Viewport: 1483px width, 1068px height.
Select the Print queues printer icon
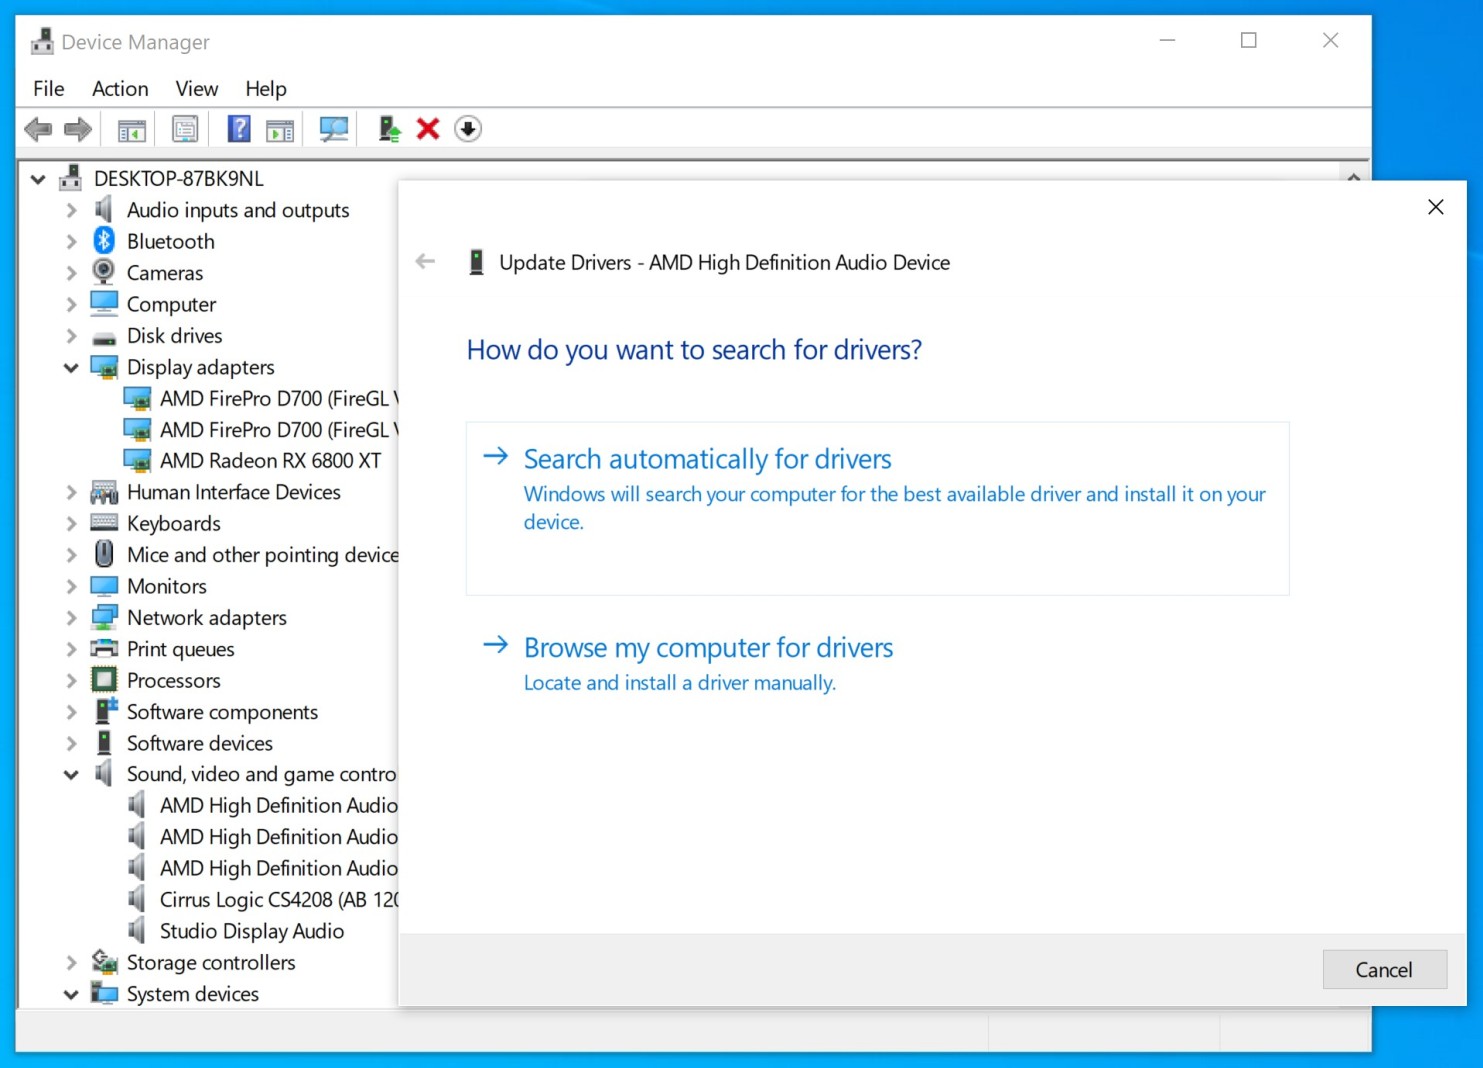104,648
